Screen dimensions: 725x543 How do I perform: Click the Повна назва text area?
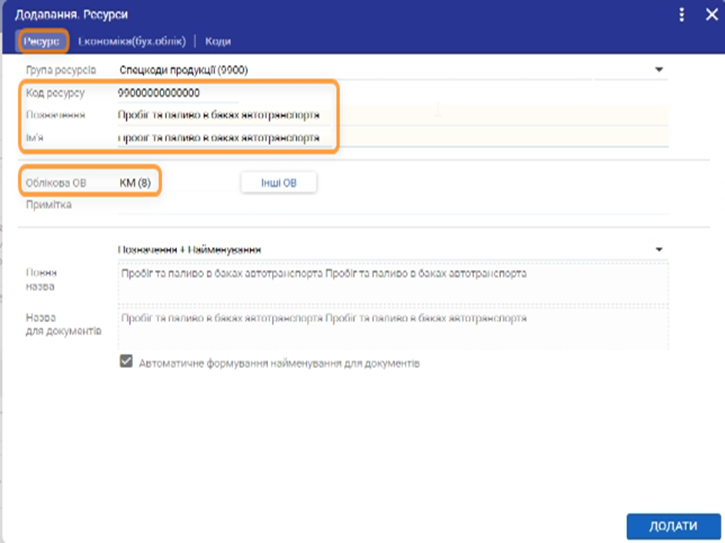point(391,284)
